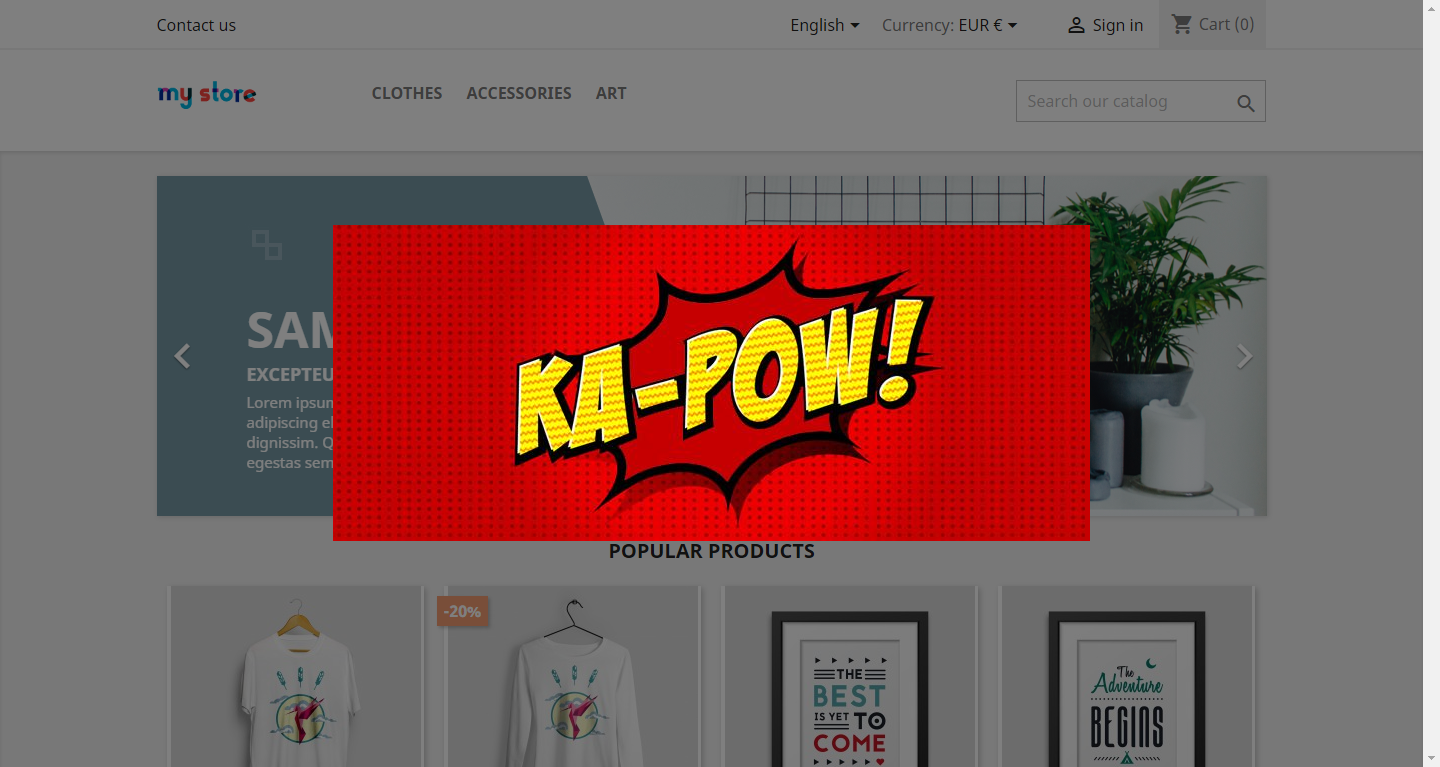
Task: Open the Currency EUR € dropdown
Action: pos(949,25)
